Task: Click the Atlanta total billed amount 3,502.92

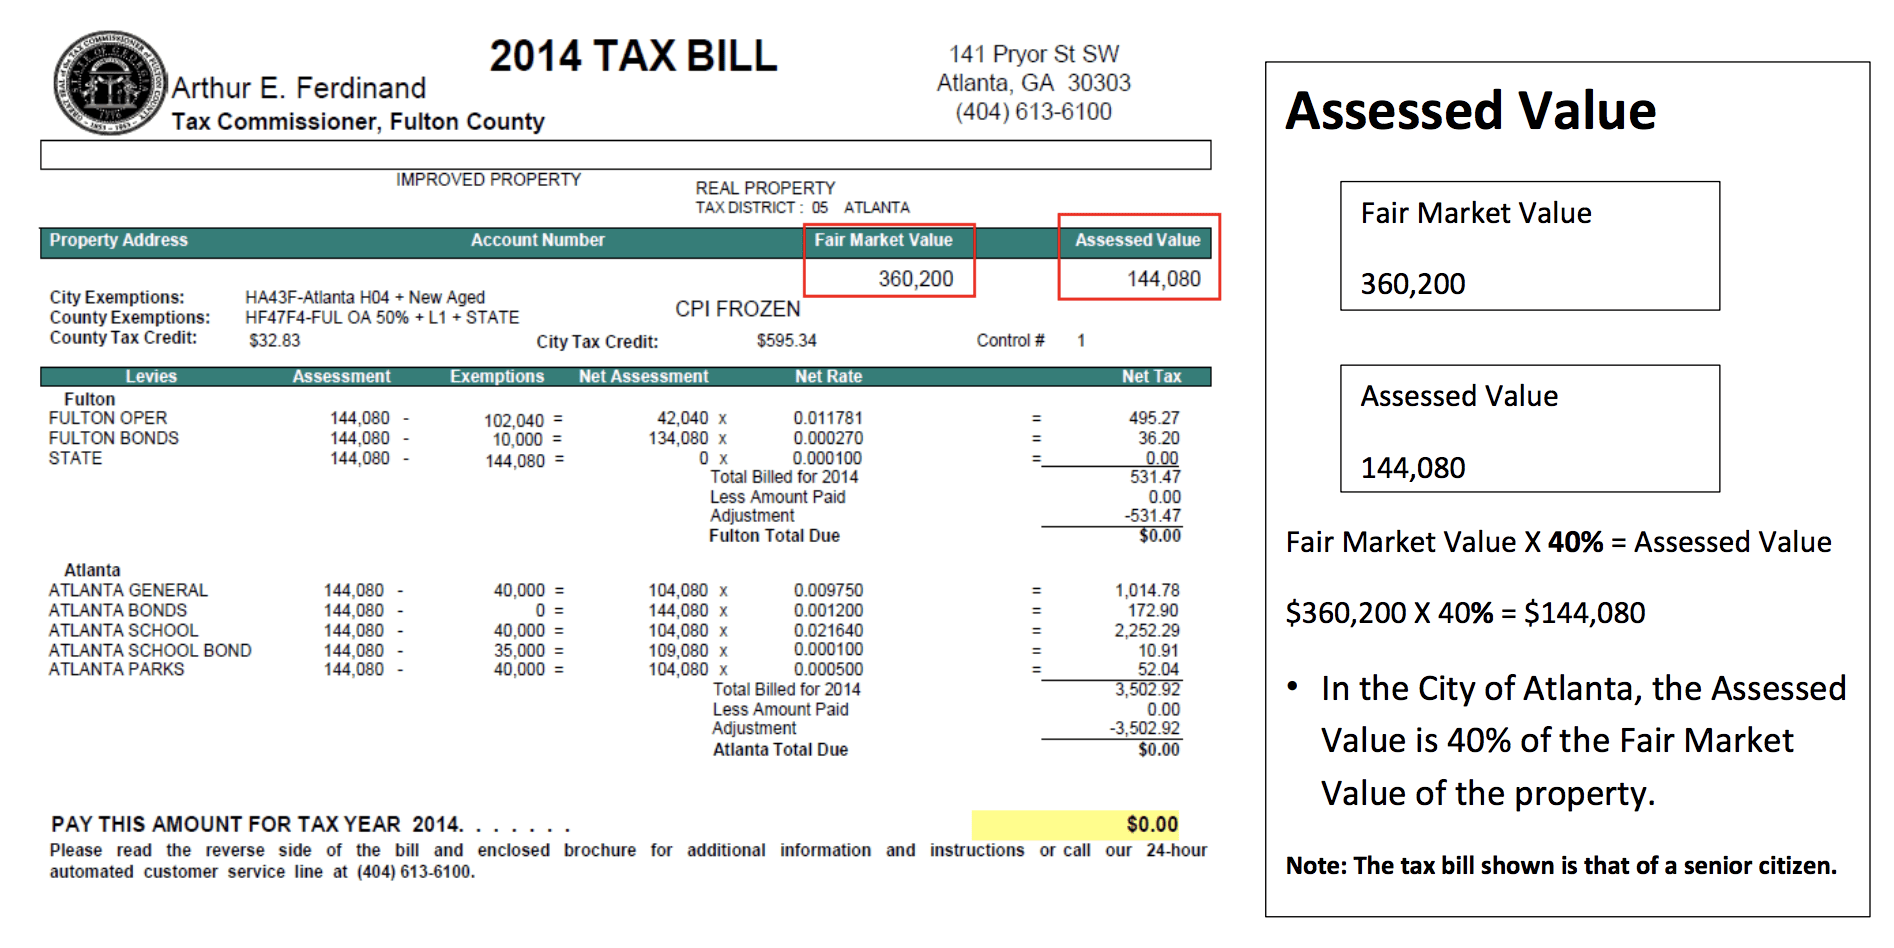Action: pyautogui.click(x=1148, y=689)
